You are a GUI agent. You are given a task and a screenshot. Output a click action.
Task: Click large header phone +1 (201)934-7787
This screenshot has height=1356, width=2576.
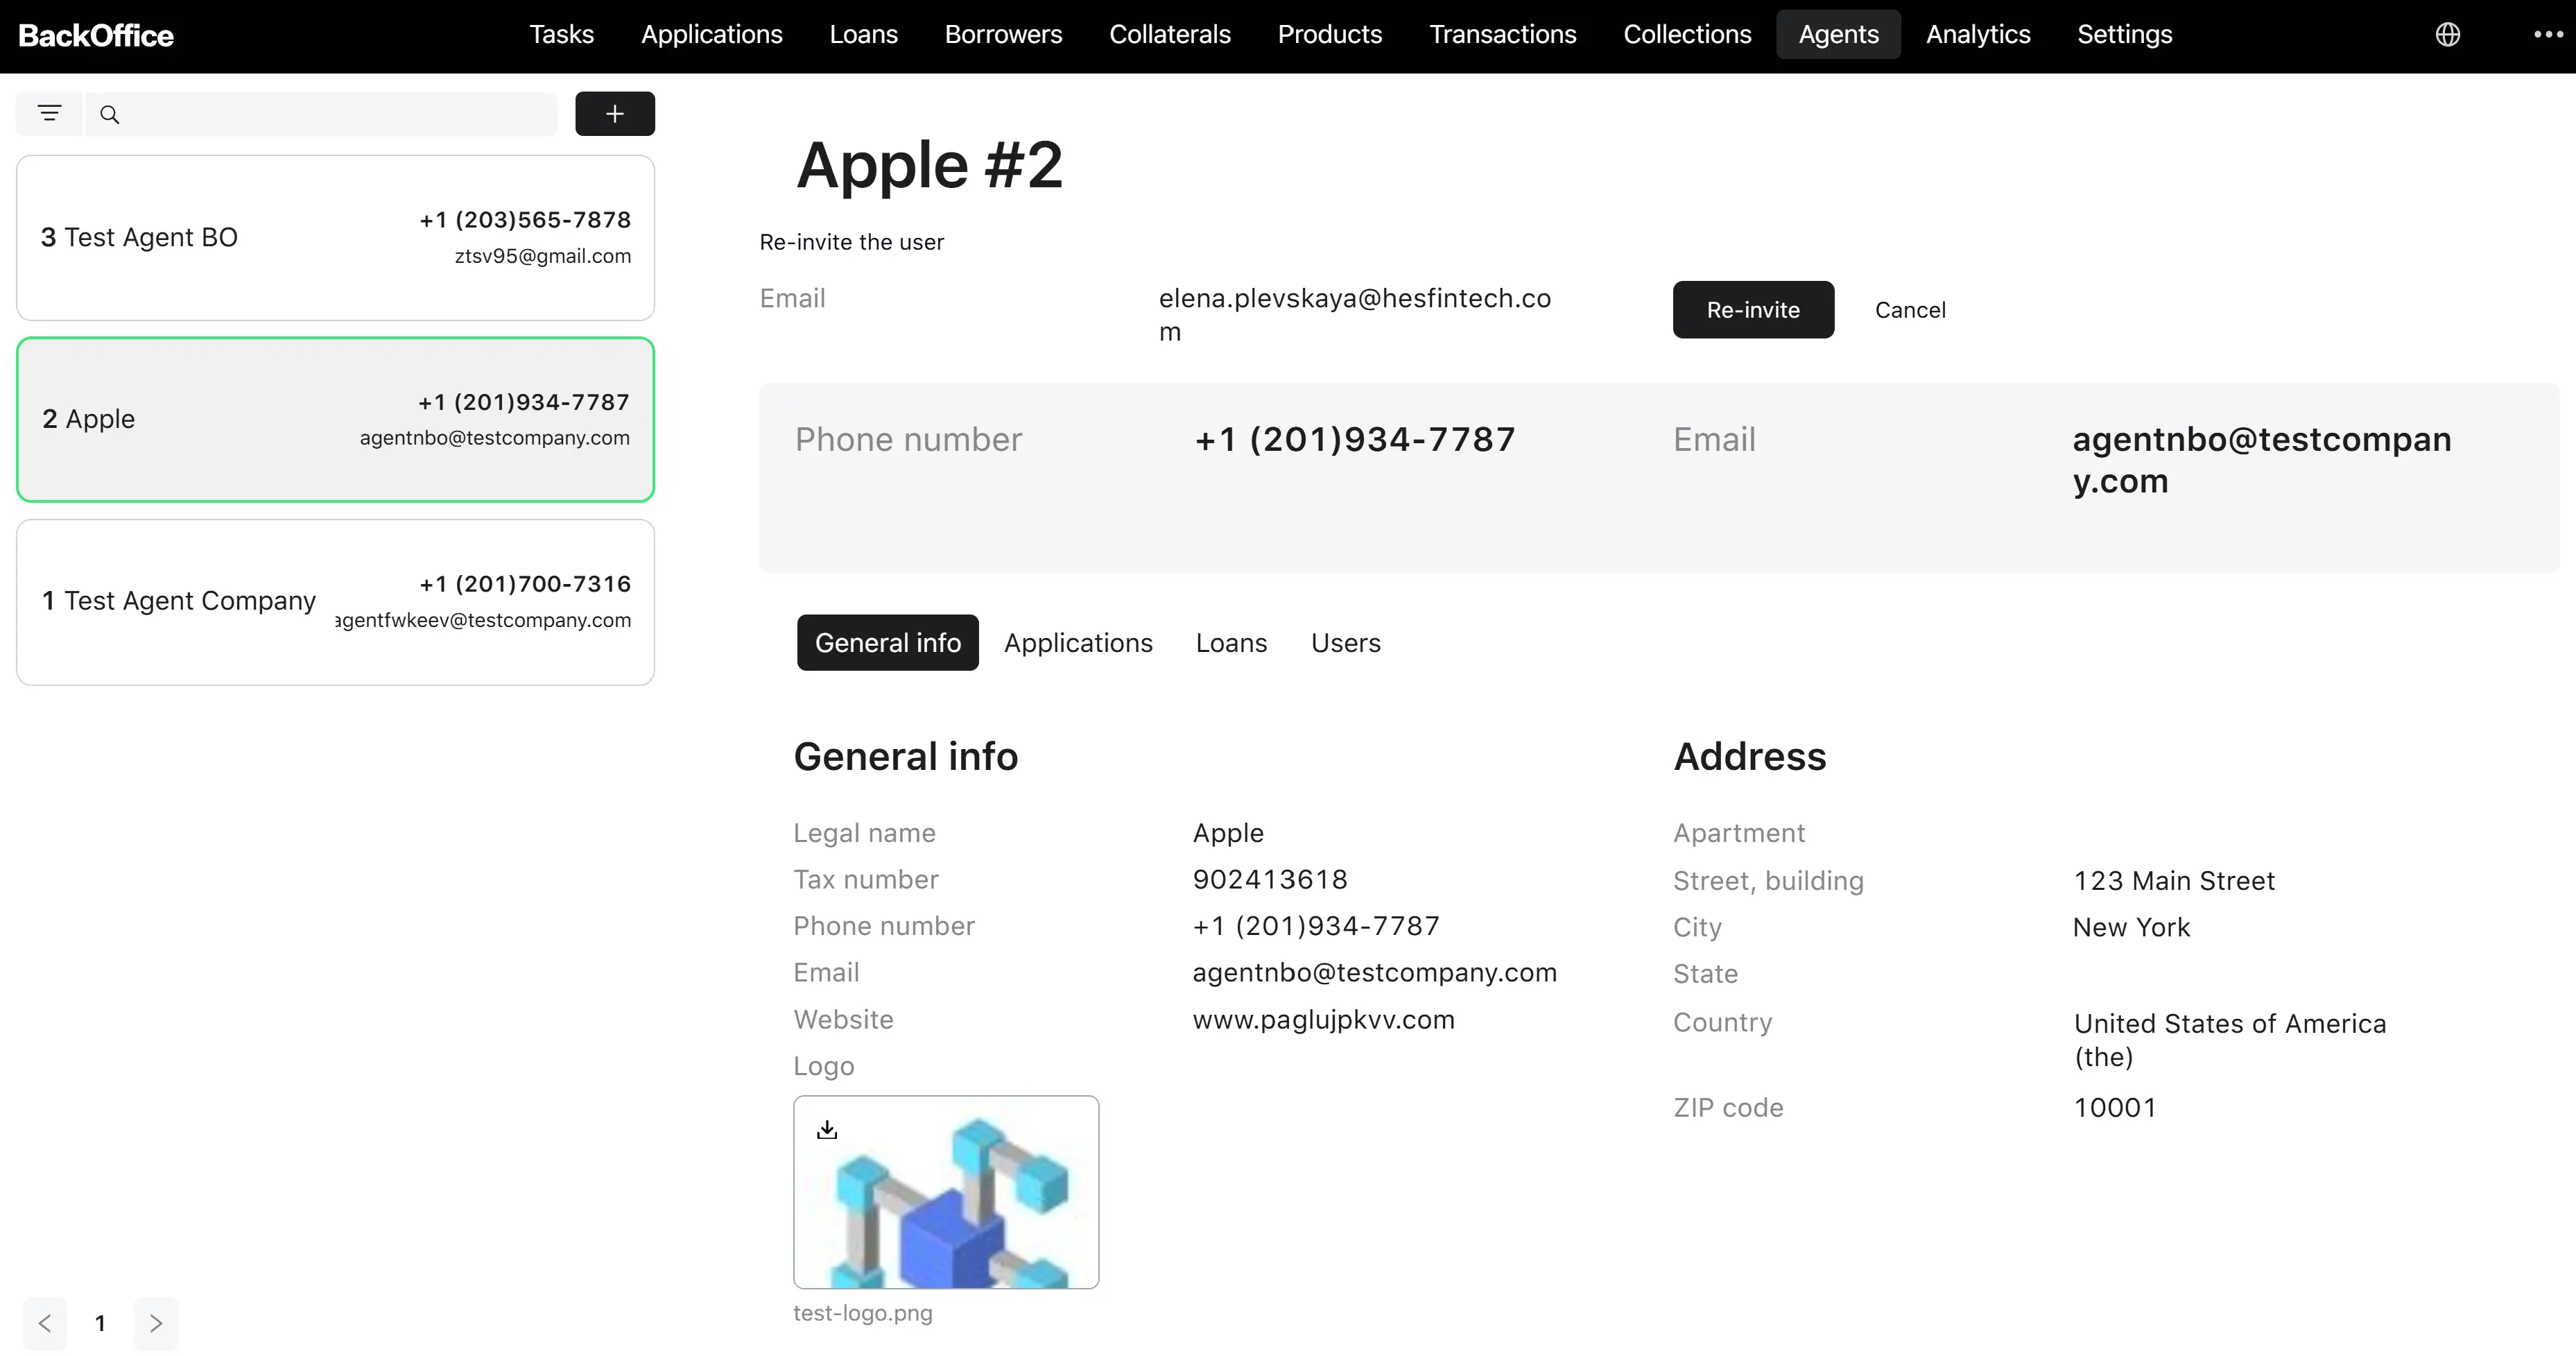1355,440
